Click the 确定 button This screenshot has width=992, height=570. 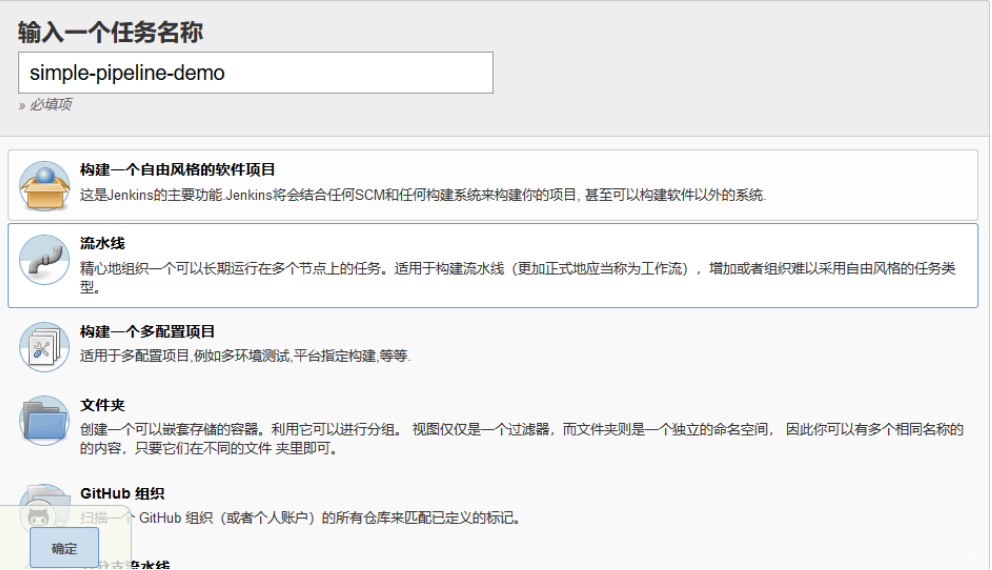[x=64, y=548]
